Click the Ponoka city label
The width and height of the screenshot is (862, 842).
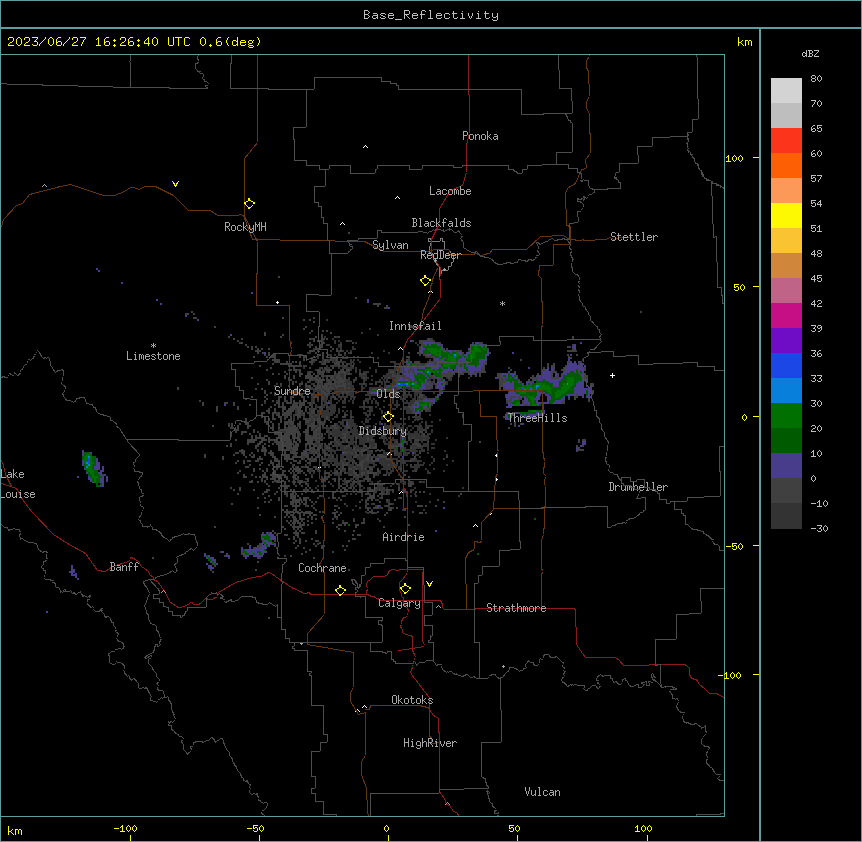click(x=480, y=136)
